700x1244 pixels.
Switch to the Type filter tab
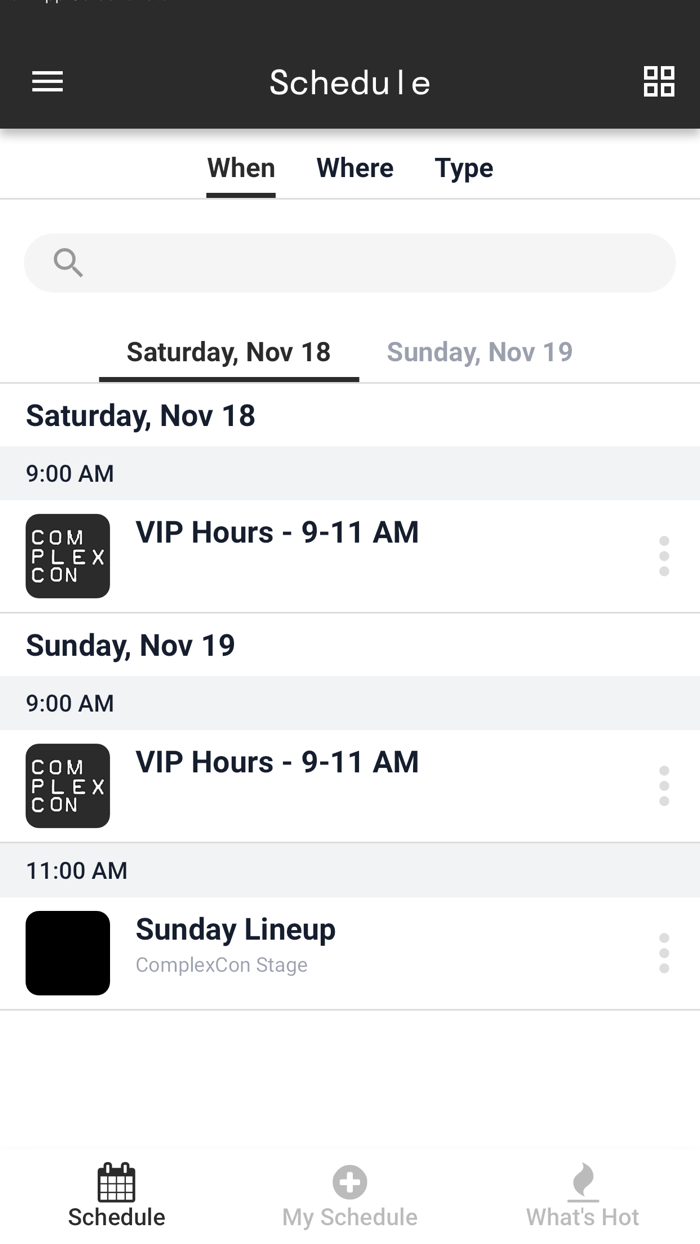point(463,168)
